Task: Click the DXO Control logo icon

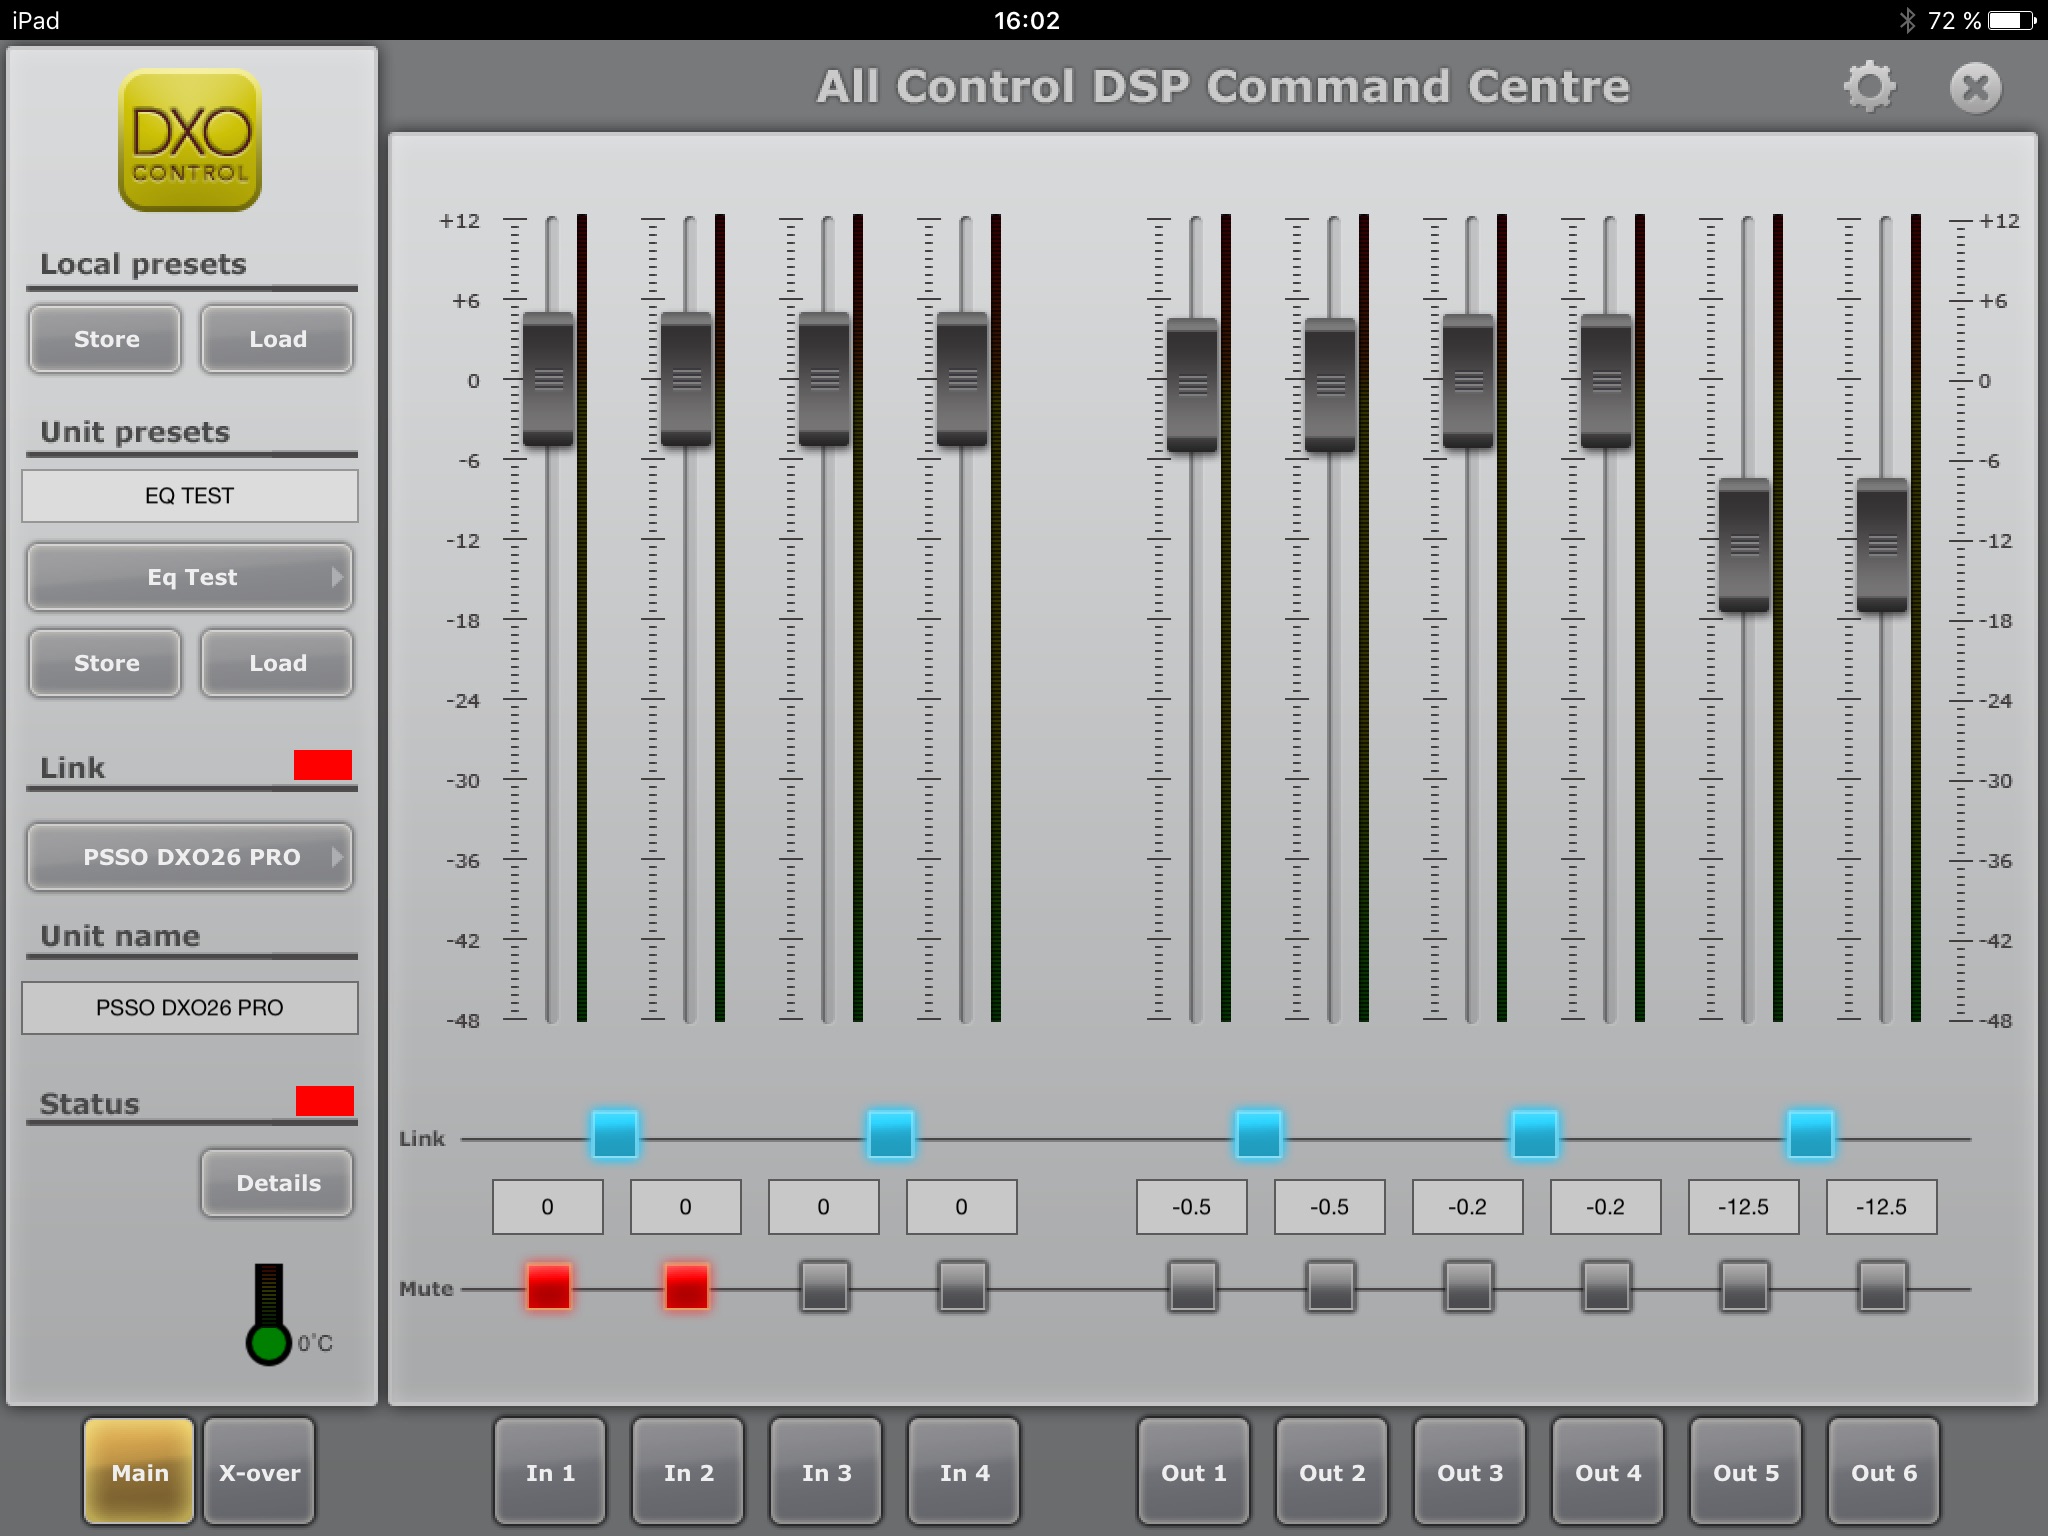Action: click(x=190, y=140)
